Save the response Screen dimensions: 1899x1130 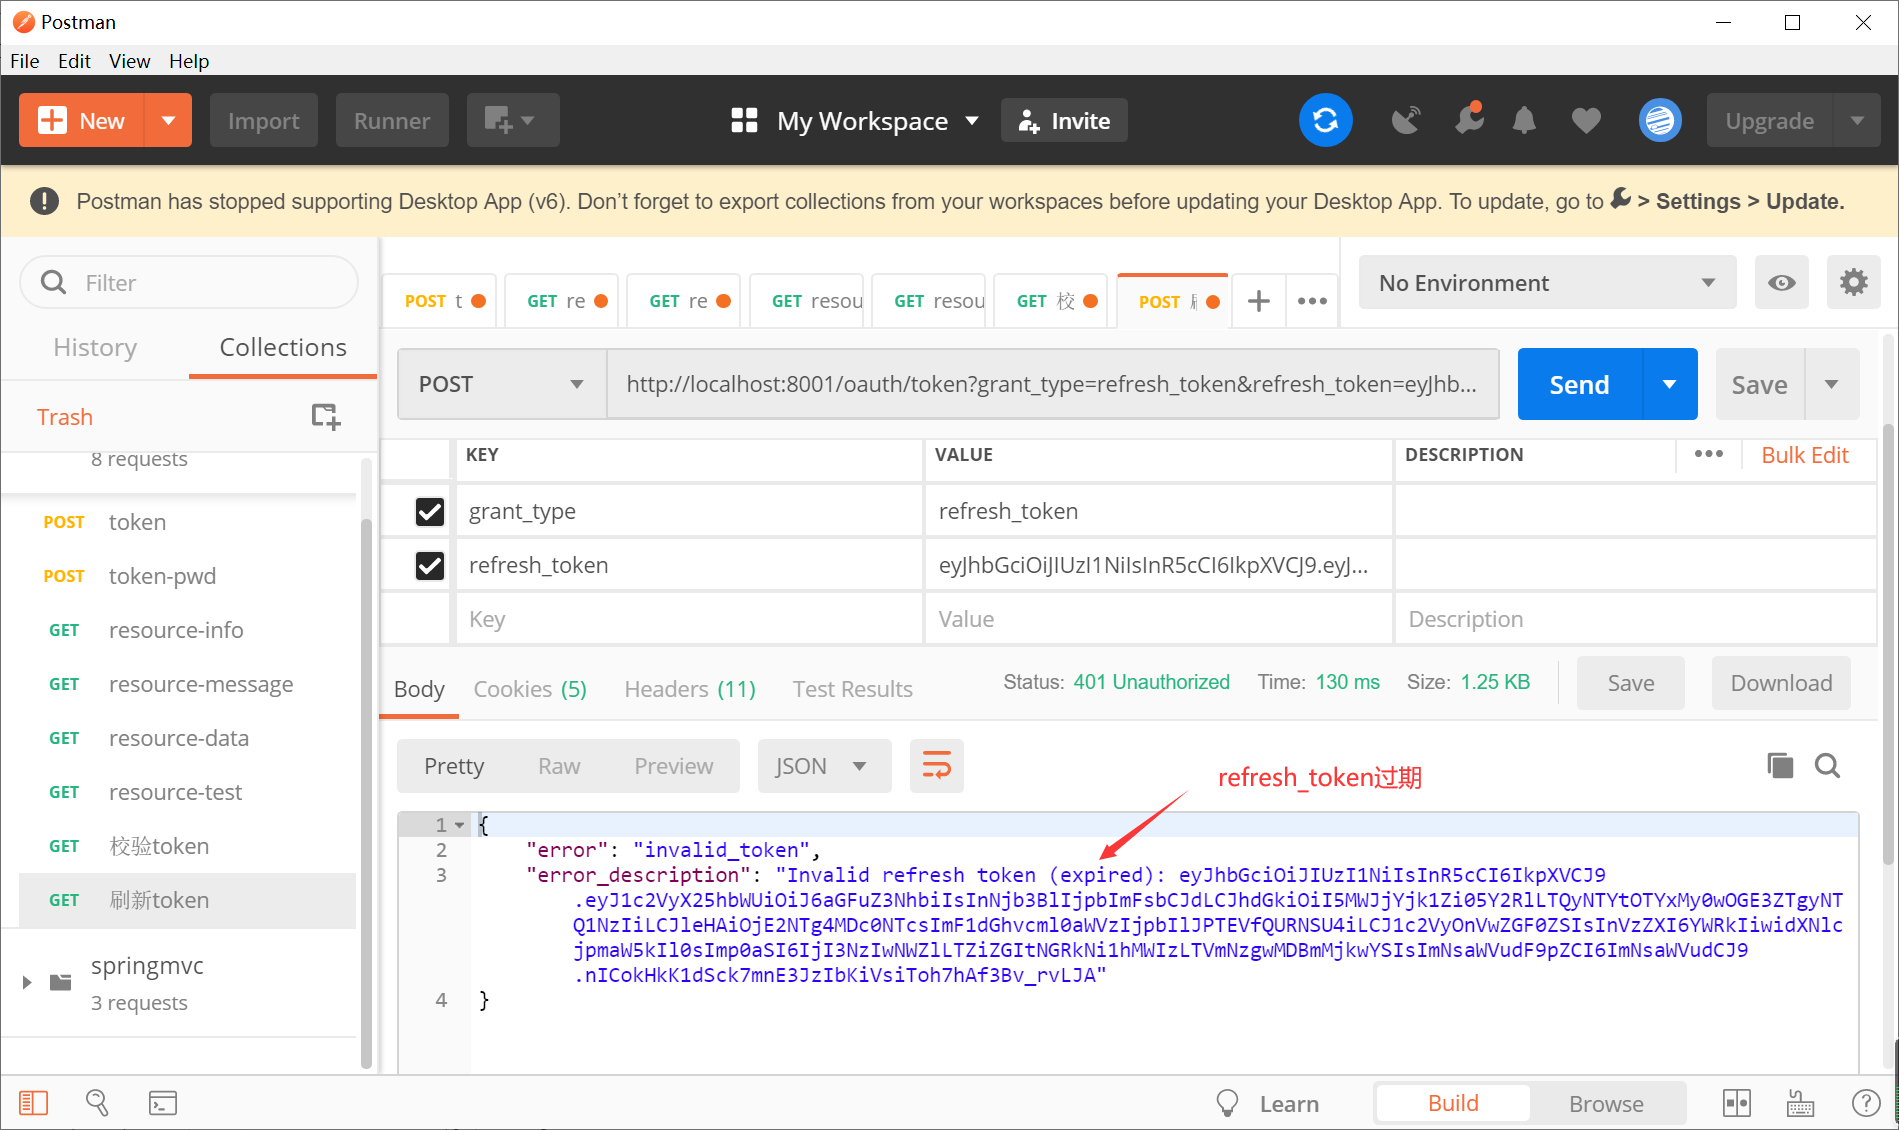(1631, 683)
